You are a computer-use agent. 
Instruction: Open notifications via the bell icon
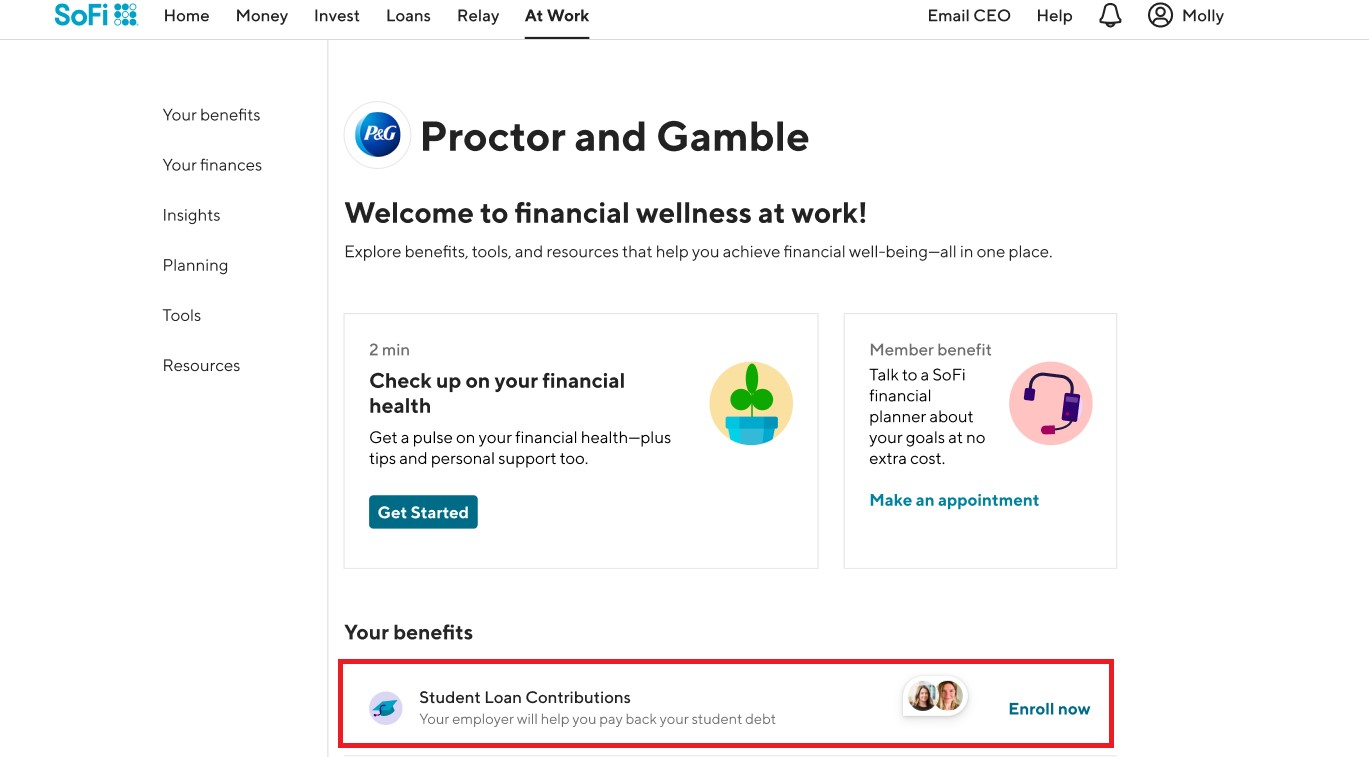pos(1109,15)
